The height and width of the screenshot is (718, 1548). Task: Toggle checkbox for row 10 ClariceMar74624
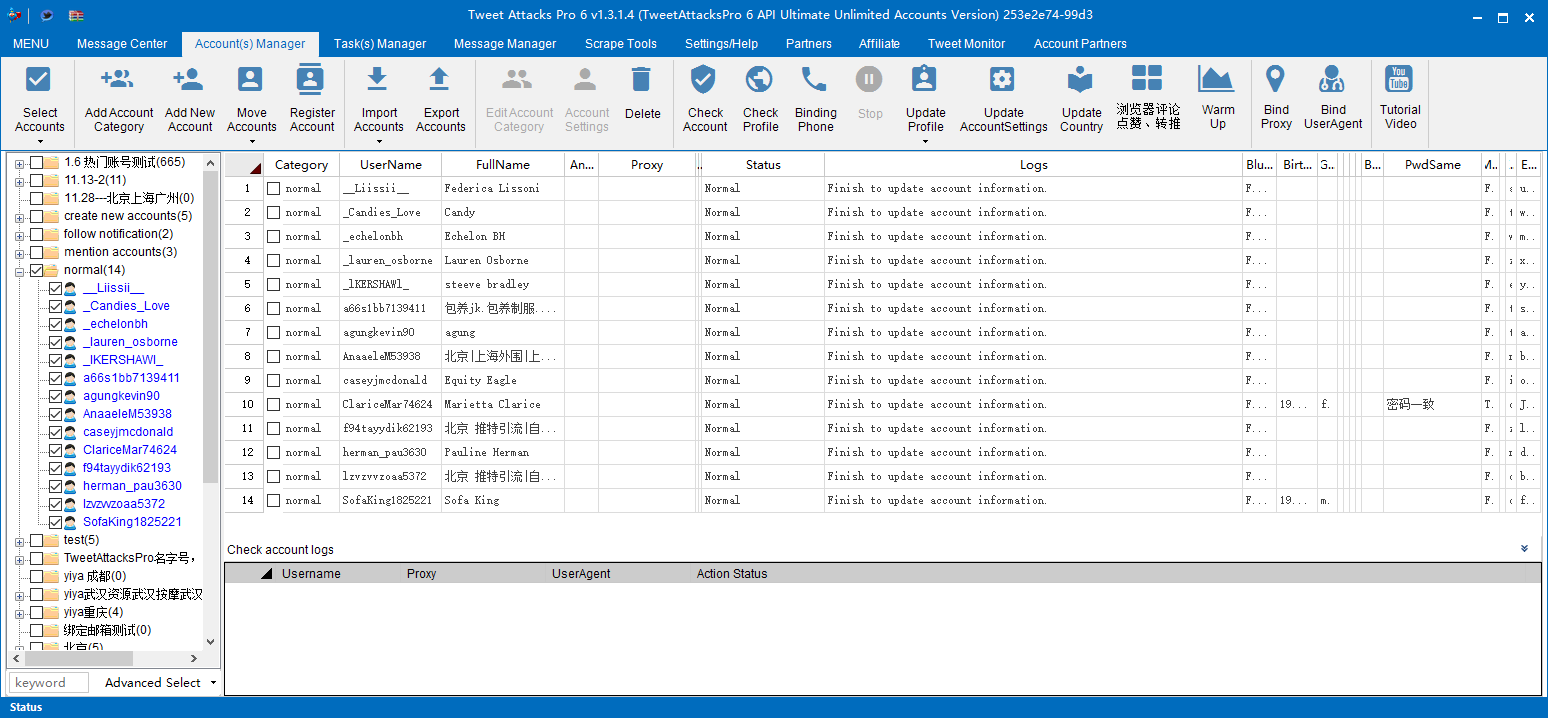tap(274, 404)
